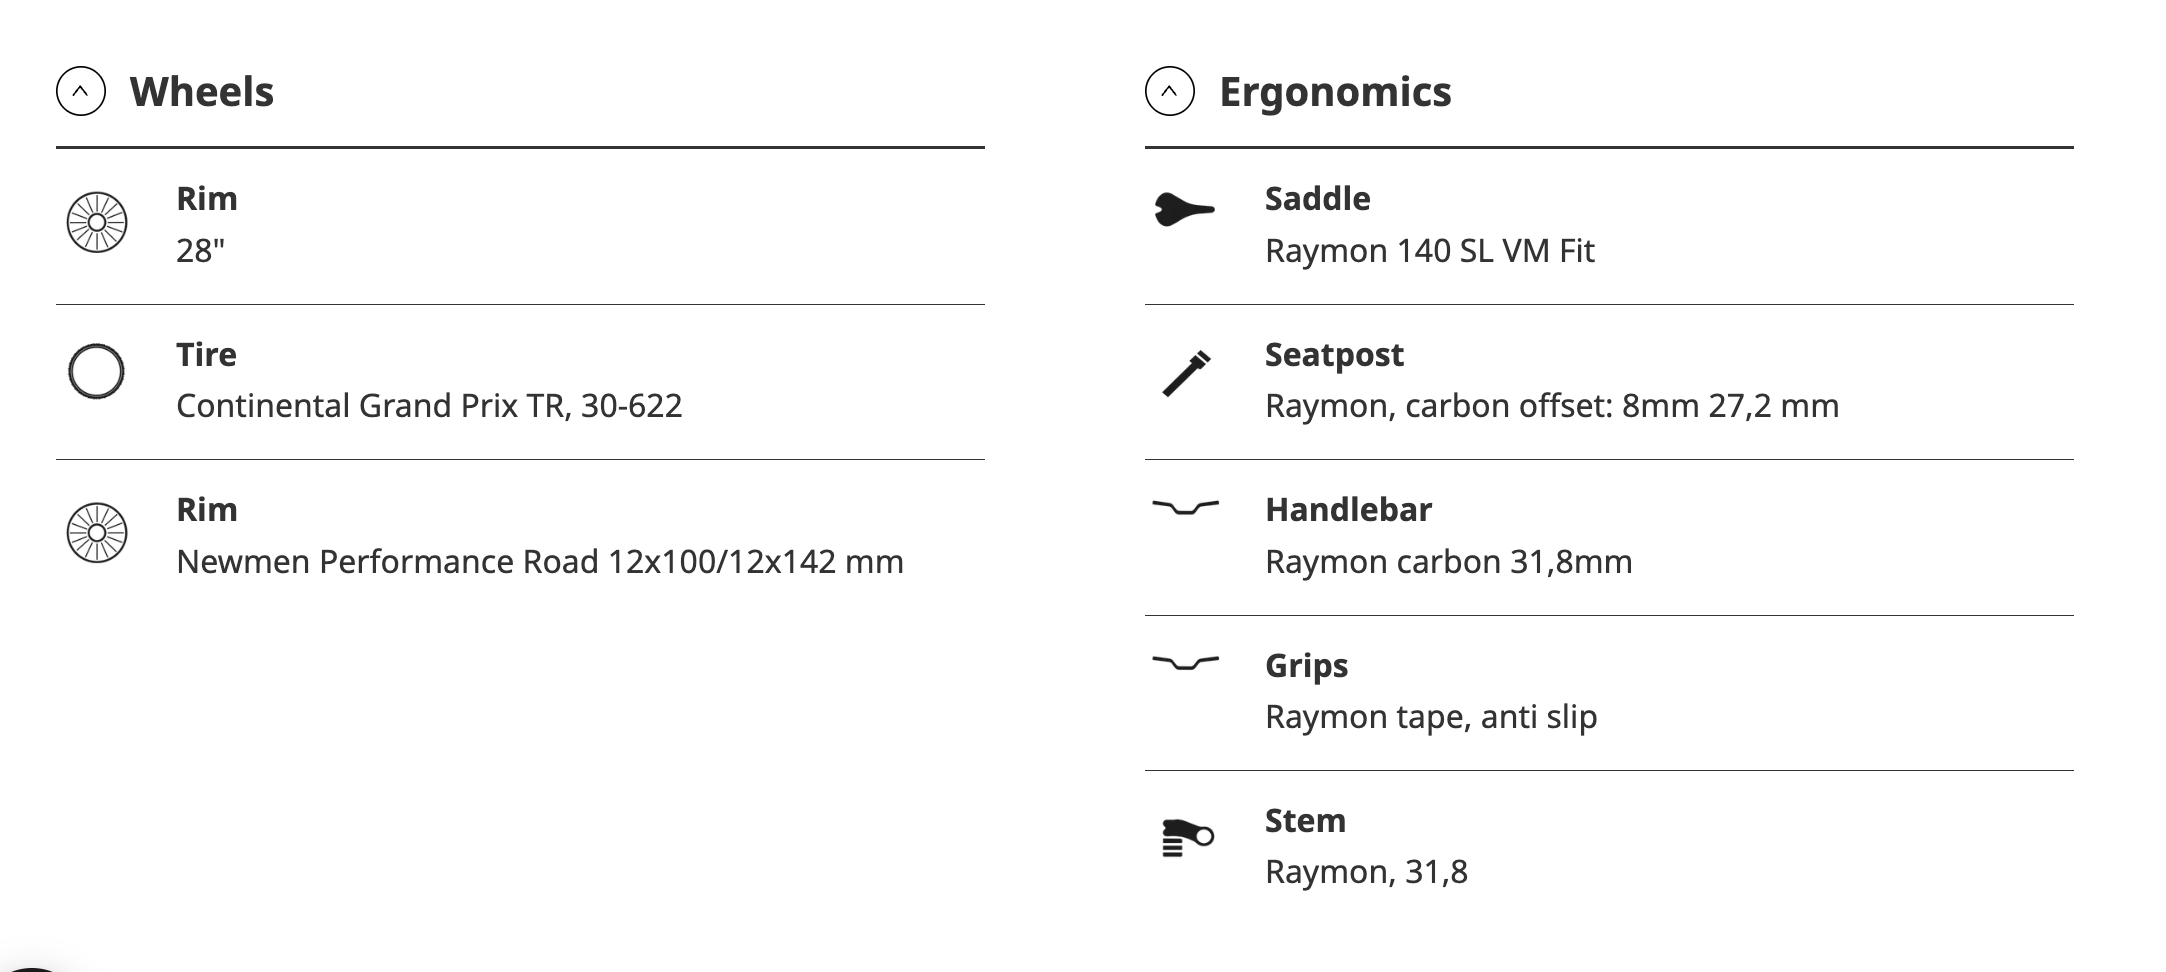Click the wheel icon beside 28" rim
Viewport: 2166px width, 972px height.
coord(97,222)
